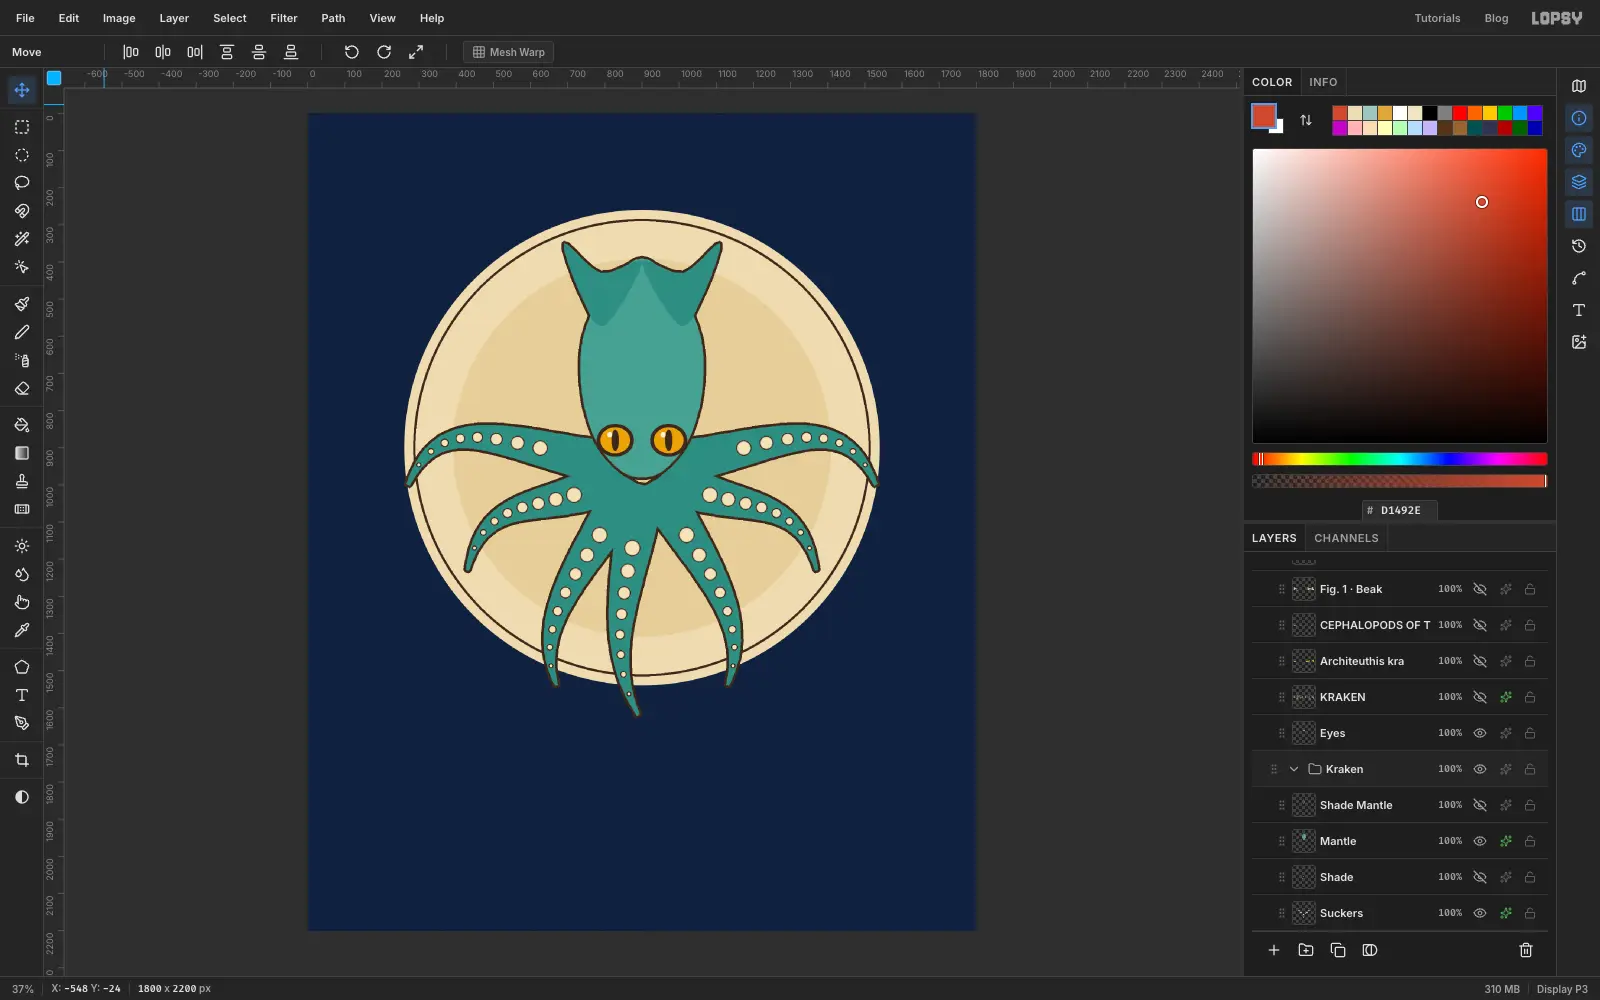The width and height of the screenshot is (1600, 1000).
Task: Delete the layer with the trash icon
Action: tap(1526, 950)
